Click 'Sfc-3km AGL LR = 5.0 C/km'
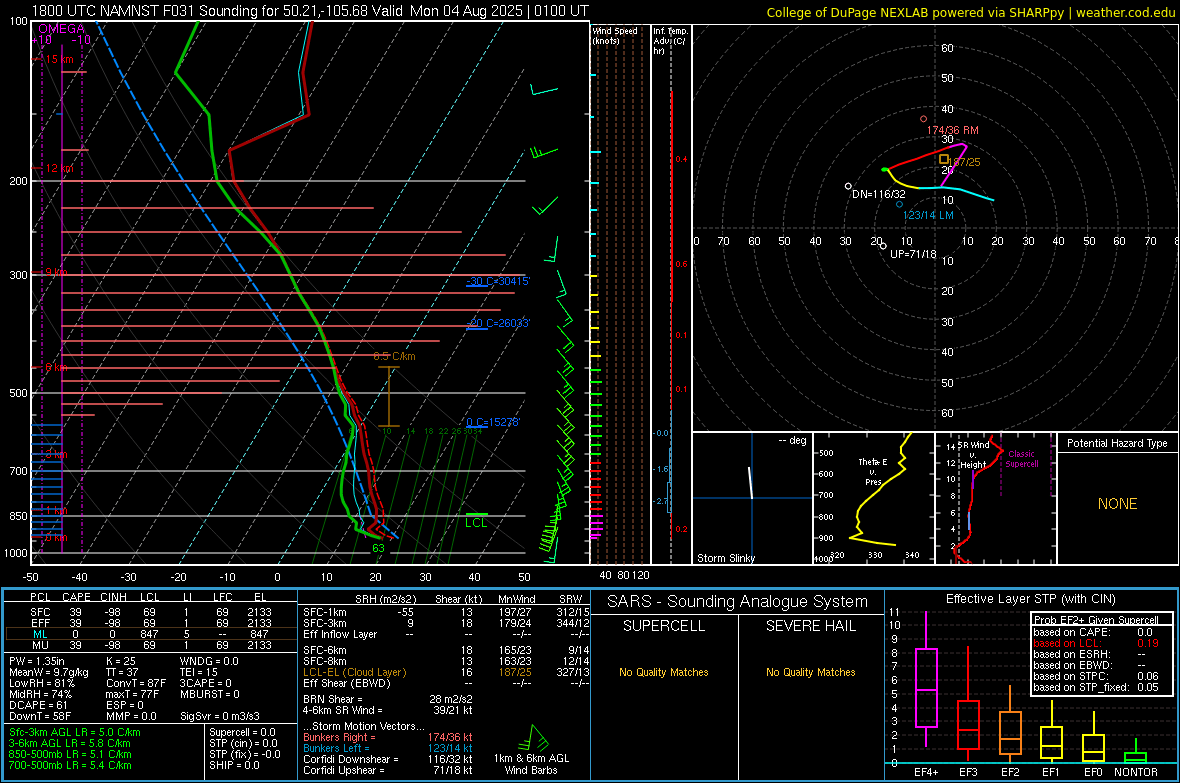 pos(75,732)
